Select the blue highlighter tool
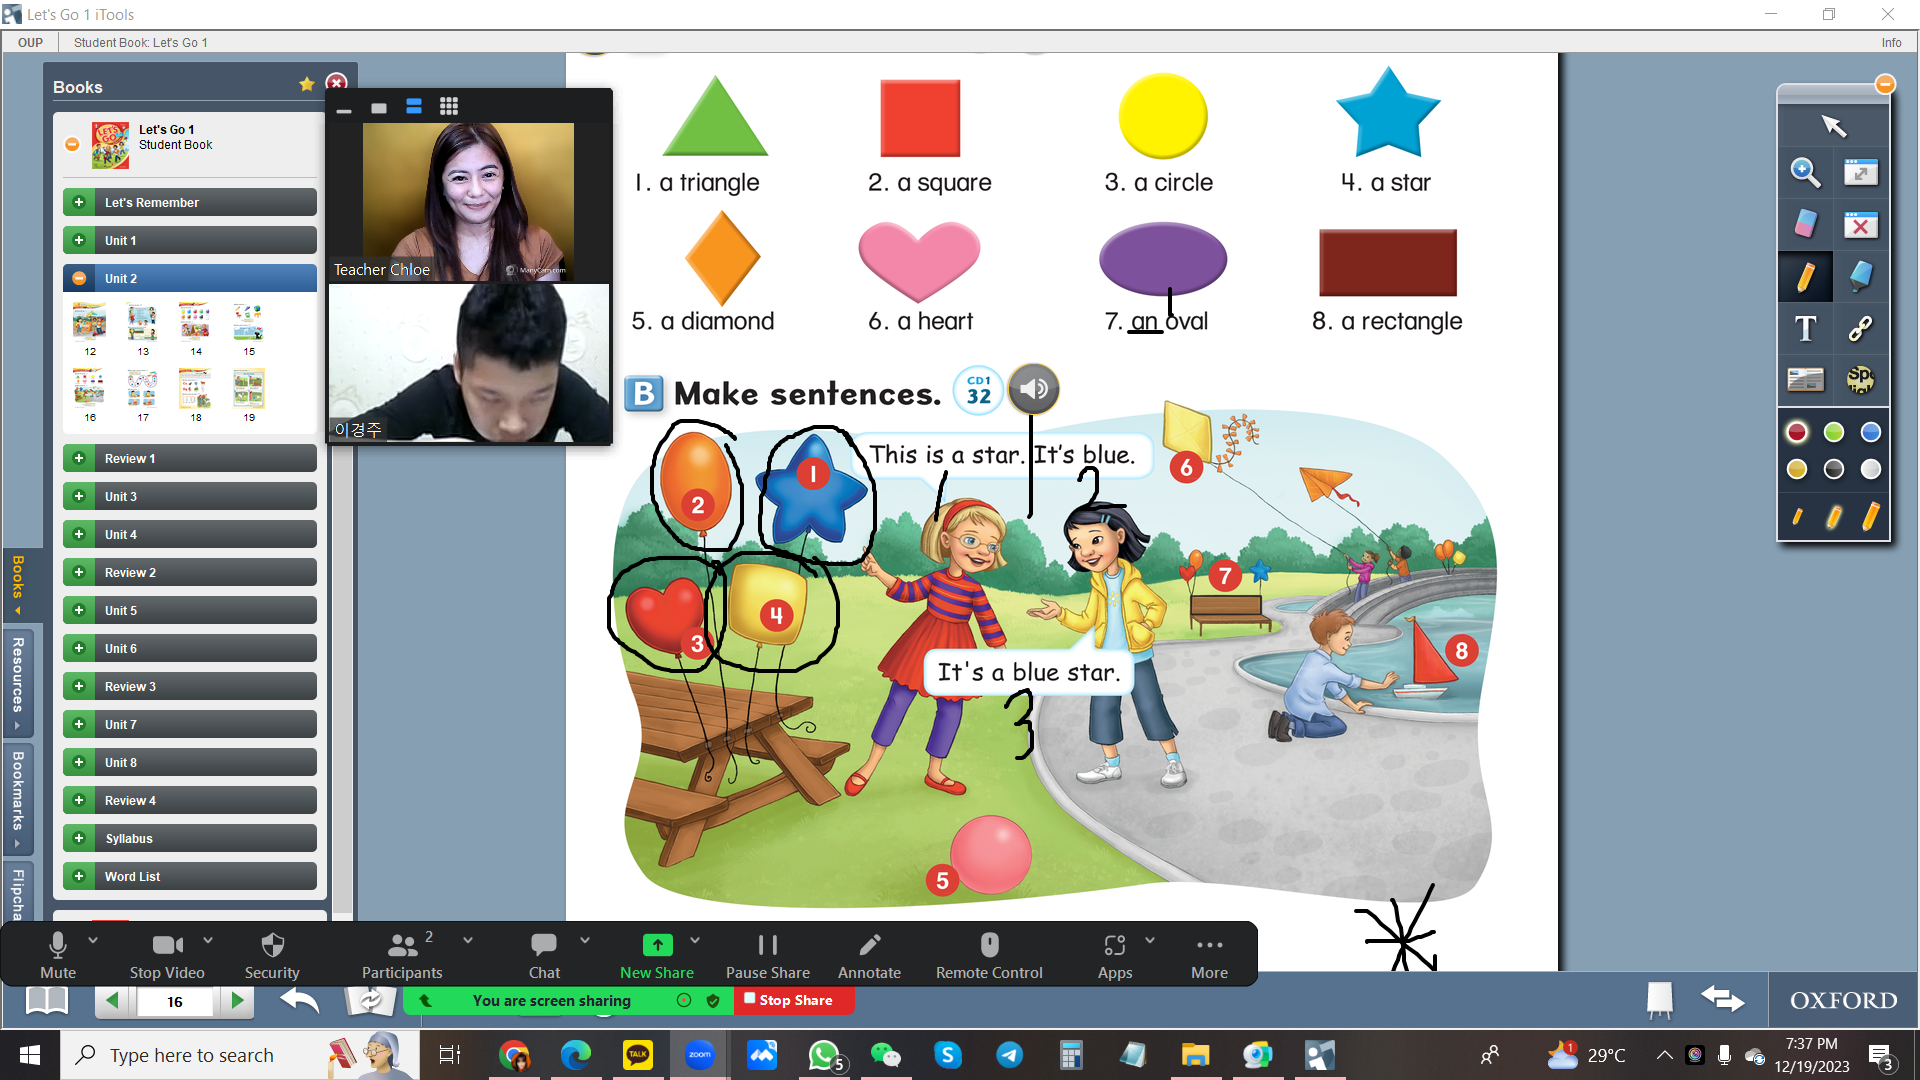The width and height of the screenshot is (1920, 1080). [1861, 276]
